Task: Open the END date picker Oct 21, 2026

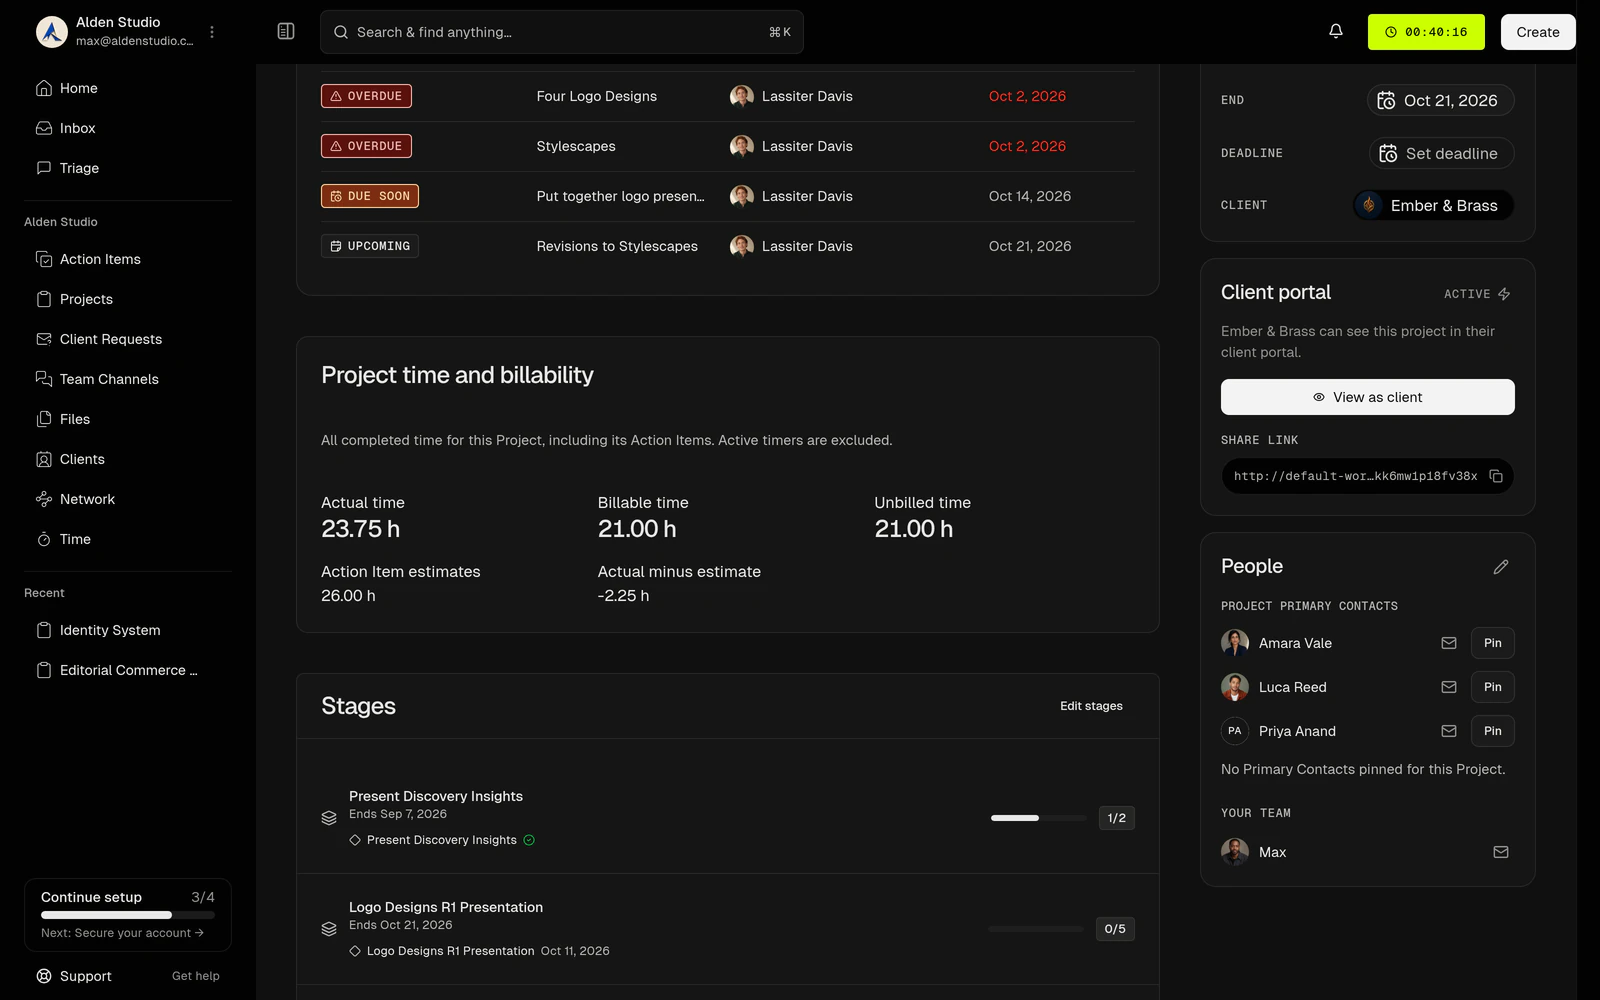Action: [1441, 100]
